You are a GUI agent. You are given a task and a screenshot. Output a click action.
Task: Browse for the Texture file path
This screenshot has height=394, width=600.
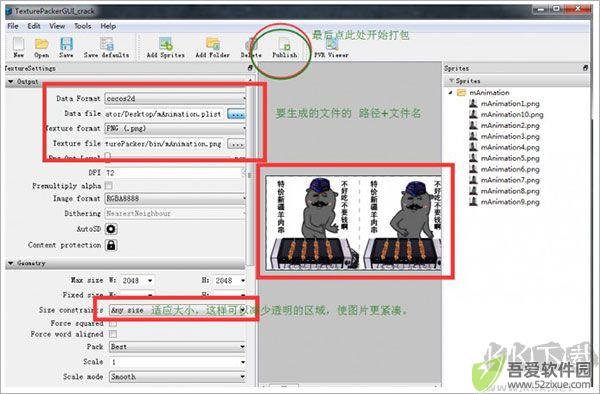tap(236, 144)
